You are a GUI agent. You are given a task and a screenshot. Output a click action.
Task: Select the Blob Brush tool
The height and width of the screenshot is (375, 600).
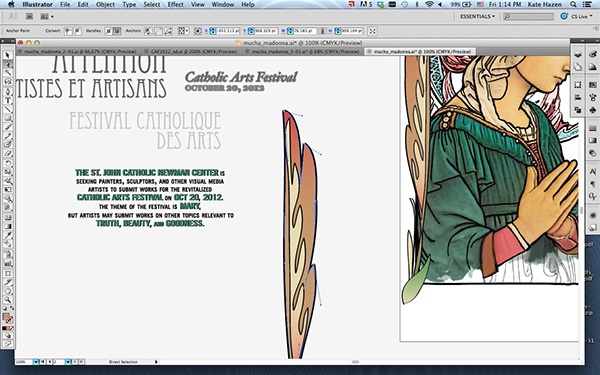tap(8, 145)
